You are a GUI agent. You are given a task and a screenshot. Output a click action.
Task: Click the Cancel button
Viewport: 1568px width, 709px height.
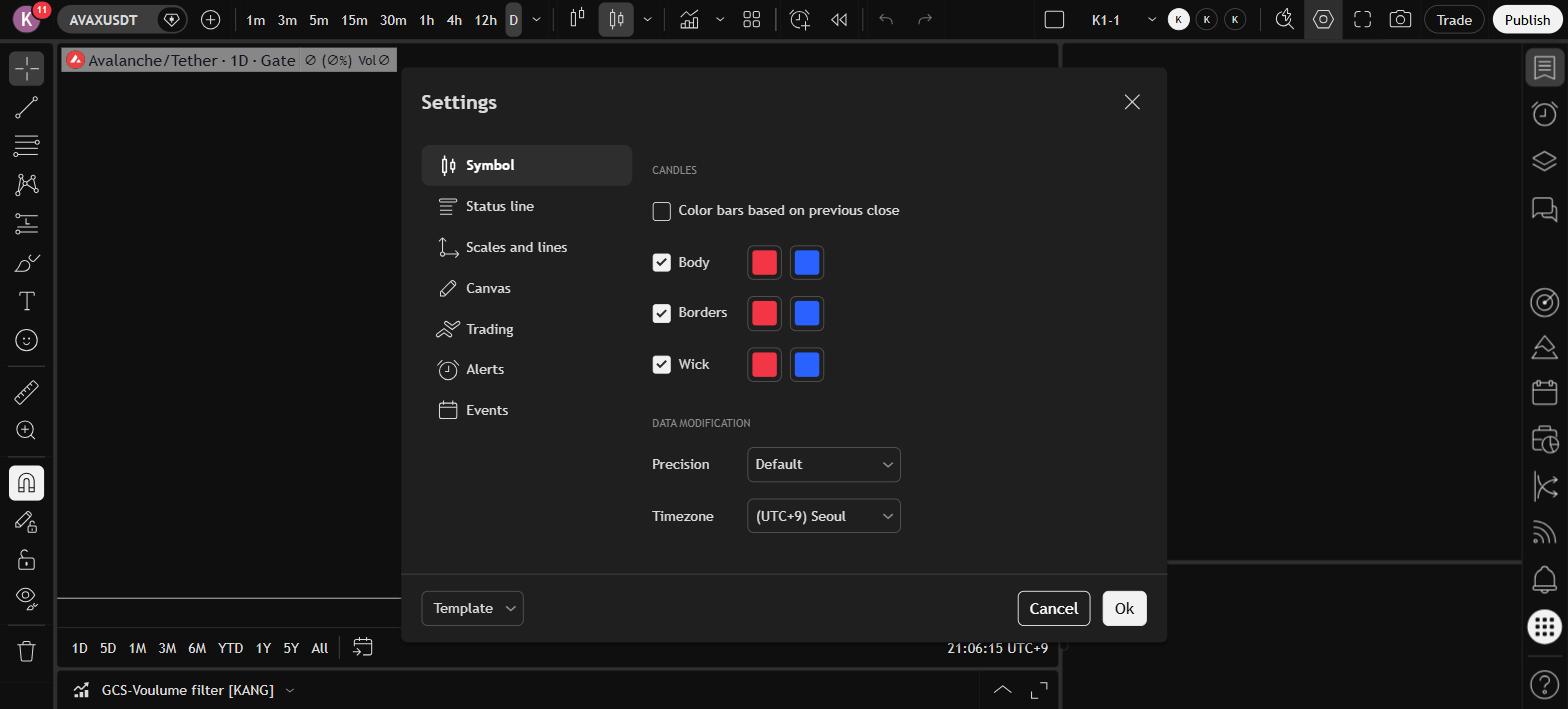pyautogui.click(x=1053, y=608)
